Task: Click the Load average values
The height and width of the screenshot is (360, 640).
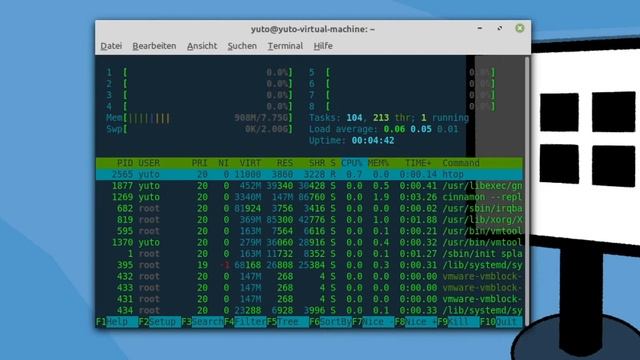Action: coord(421,129)
